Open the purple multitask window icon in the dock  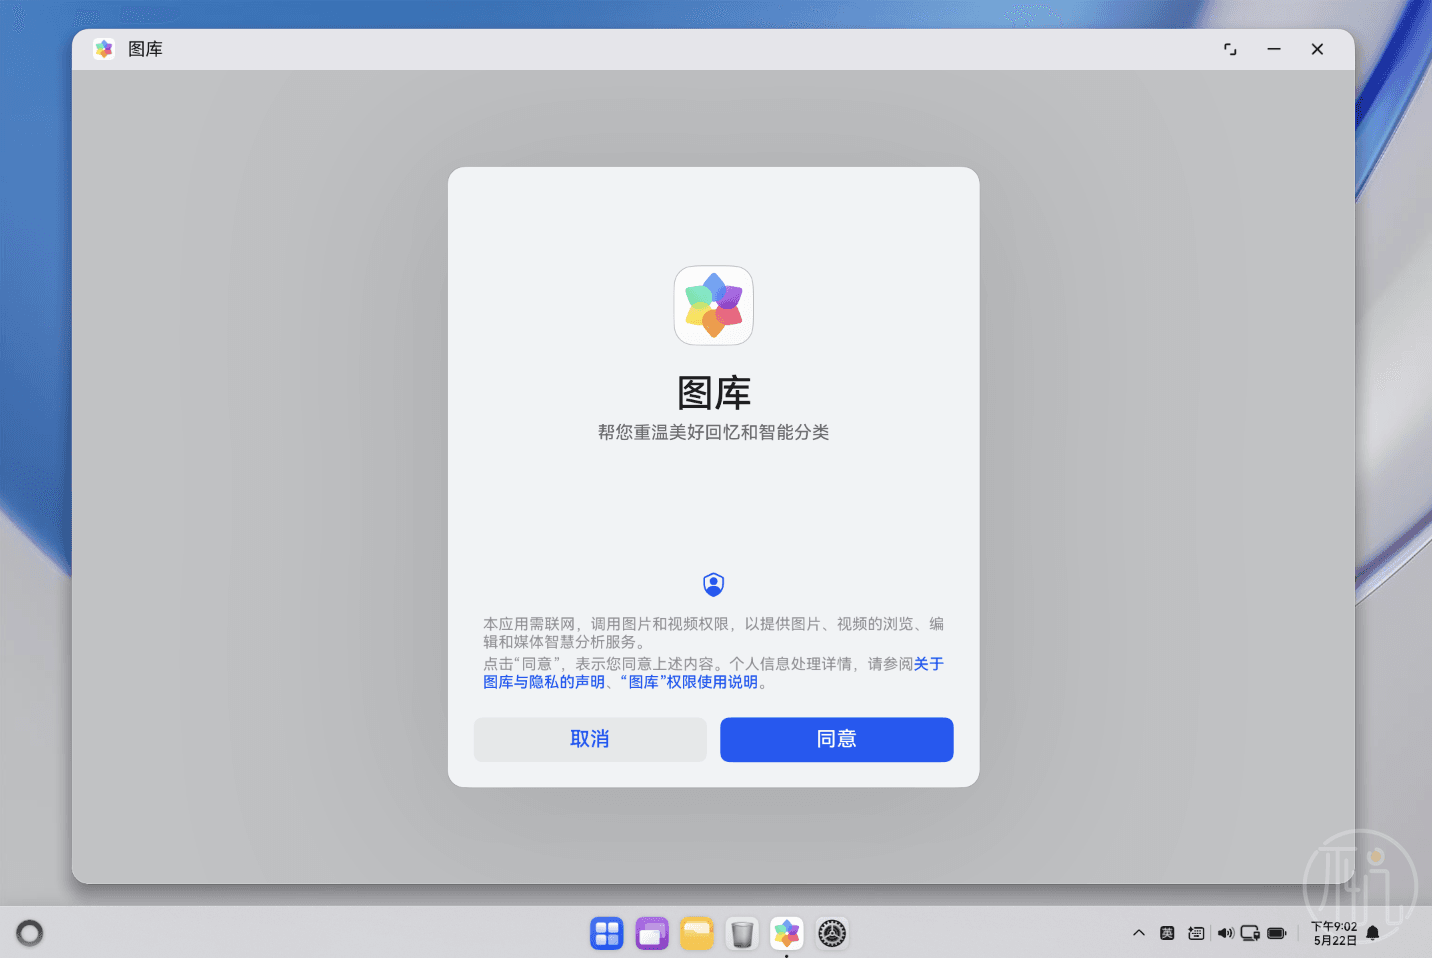pyautogui.click(x=652, y=933)
